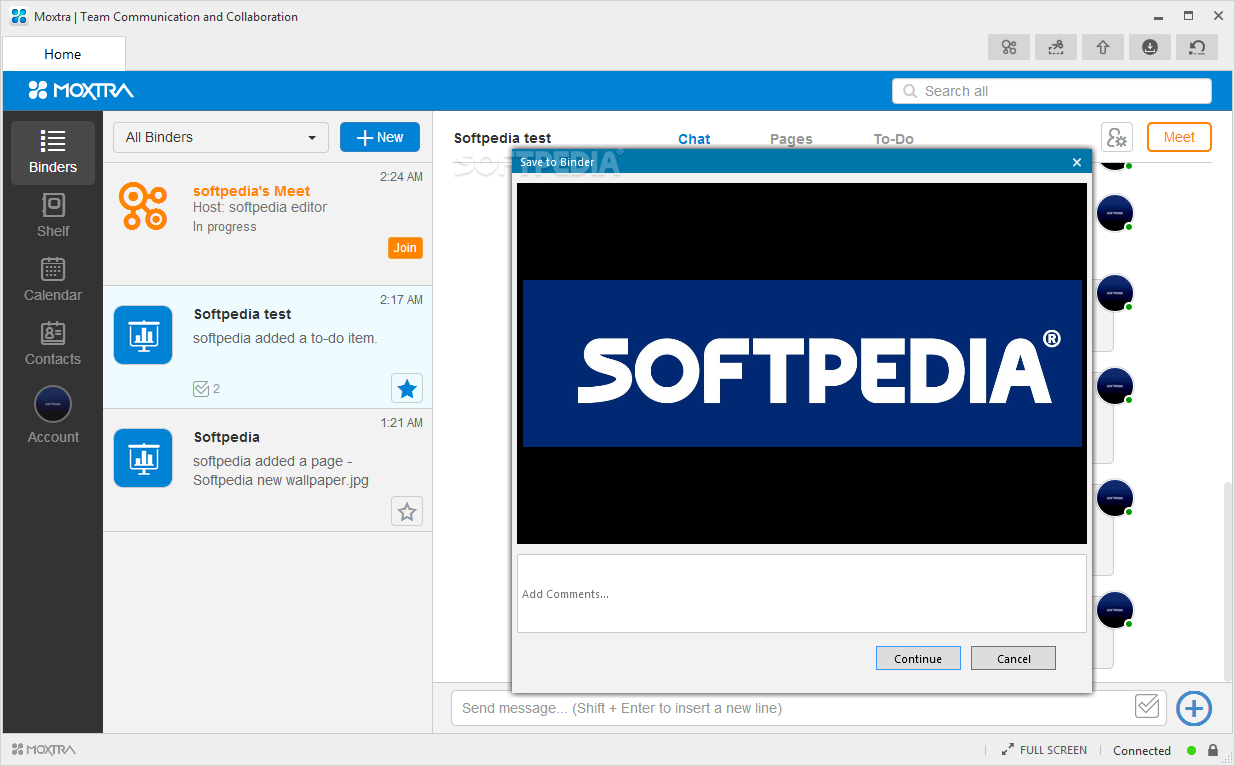Viewport: 1235px width, 766px height.
Task: Click the chat vertical scrollbar
Action: 1228,580
